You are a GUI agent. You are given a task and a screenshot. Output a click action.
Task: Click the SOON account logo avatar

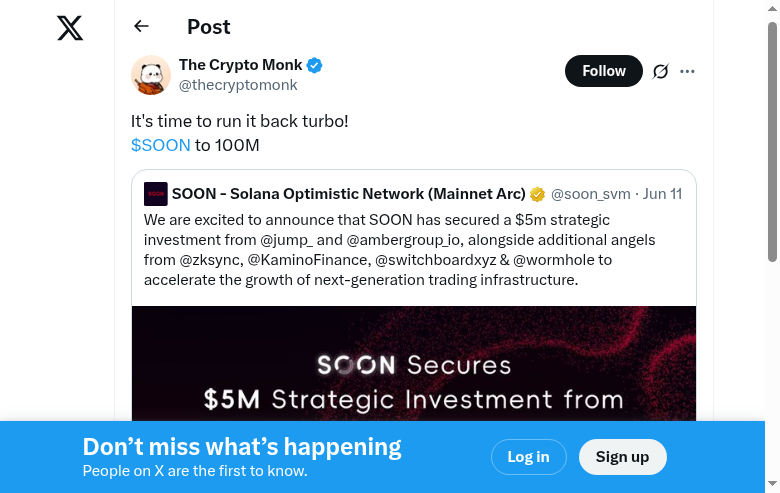tap(155, 194)
